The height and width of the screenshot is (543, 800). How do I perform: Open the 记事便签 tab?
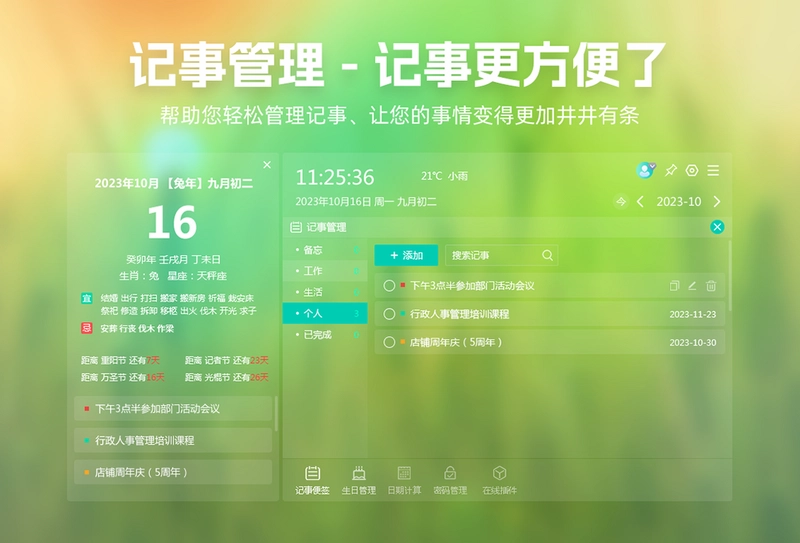coord(312,480)
